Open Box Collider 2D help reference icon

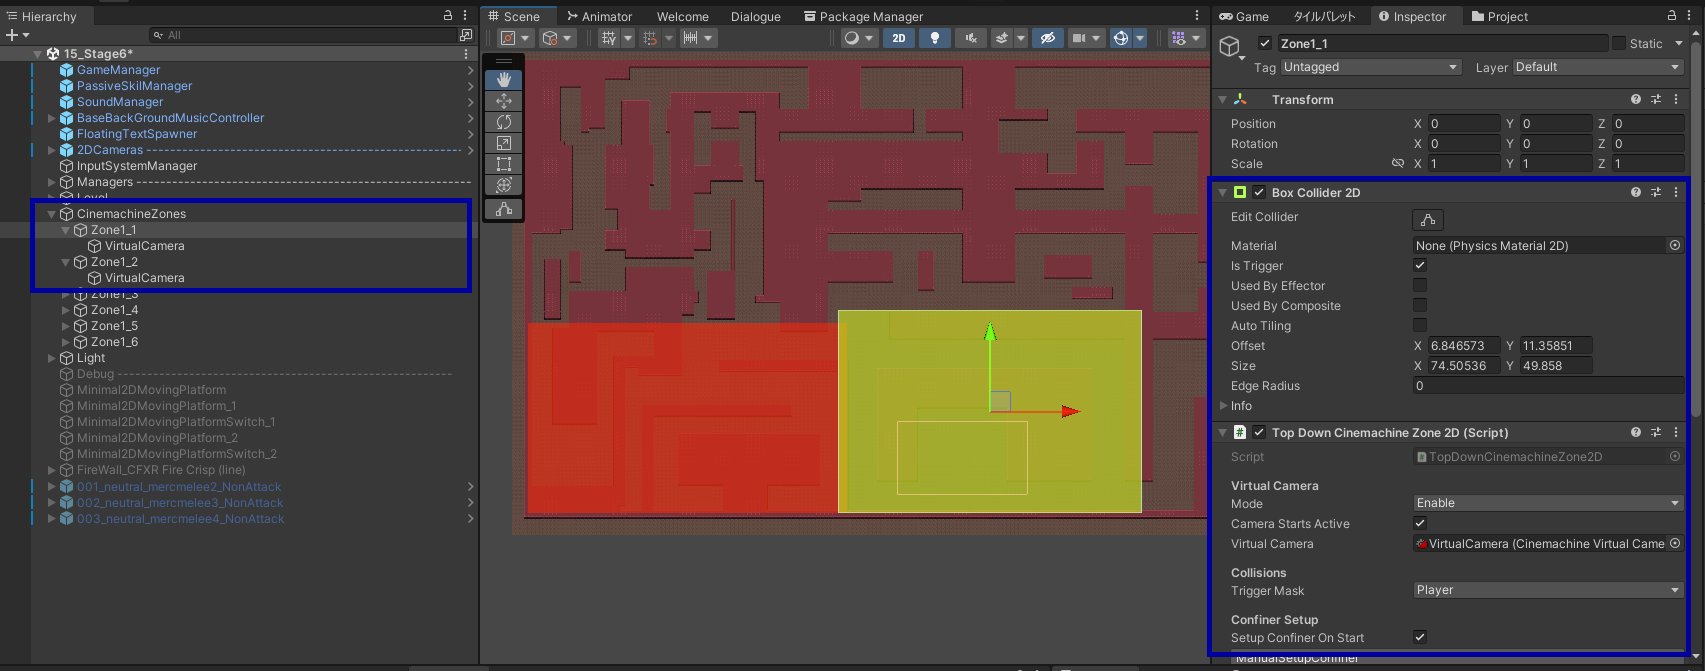1635,192
